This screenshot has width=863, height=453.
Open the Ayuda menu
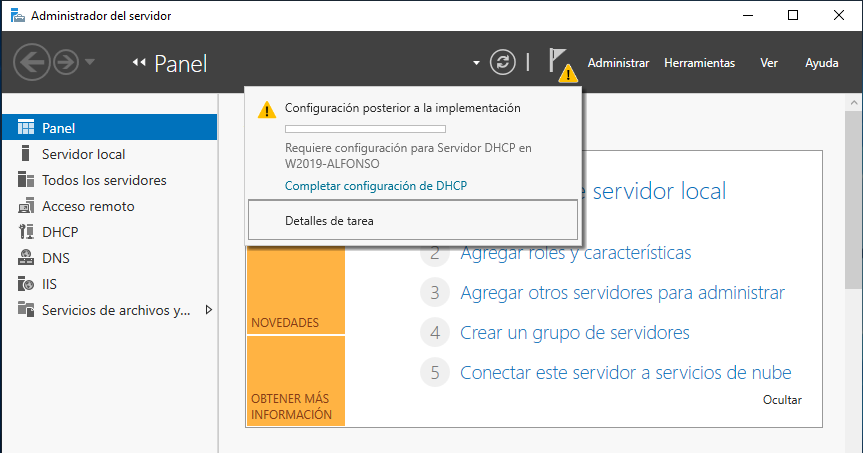[822, 63]
